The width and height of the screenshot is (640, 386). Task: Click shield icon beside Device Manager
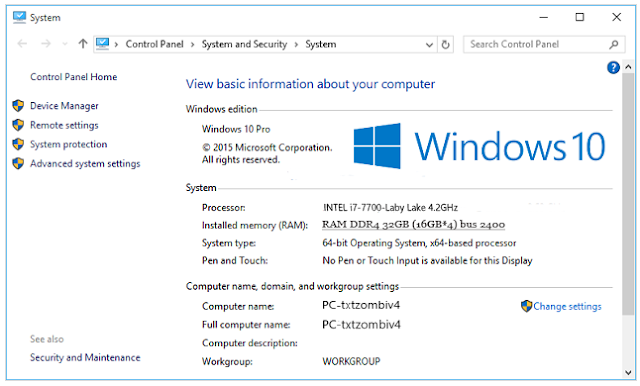click(x=18, y=106)
